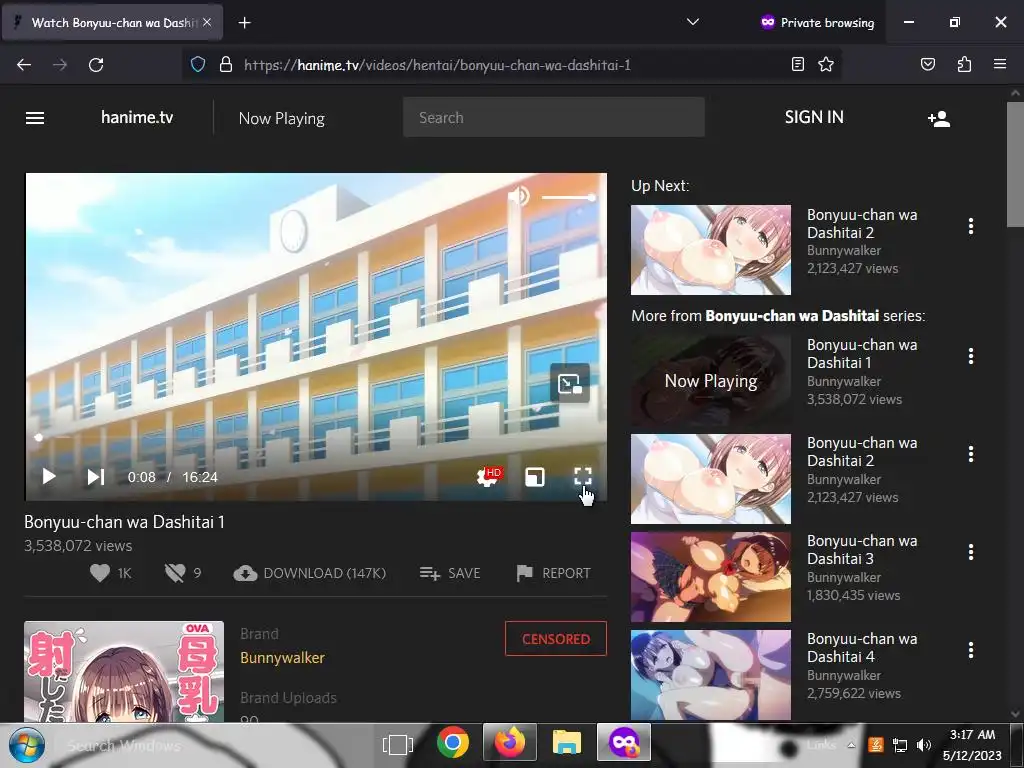
Task: Open tracking protection shield icon
Action: 198,64
